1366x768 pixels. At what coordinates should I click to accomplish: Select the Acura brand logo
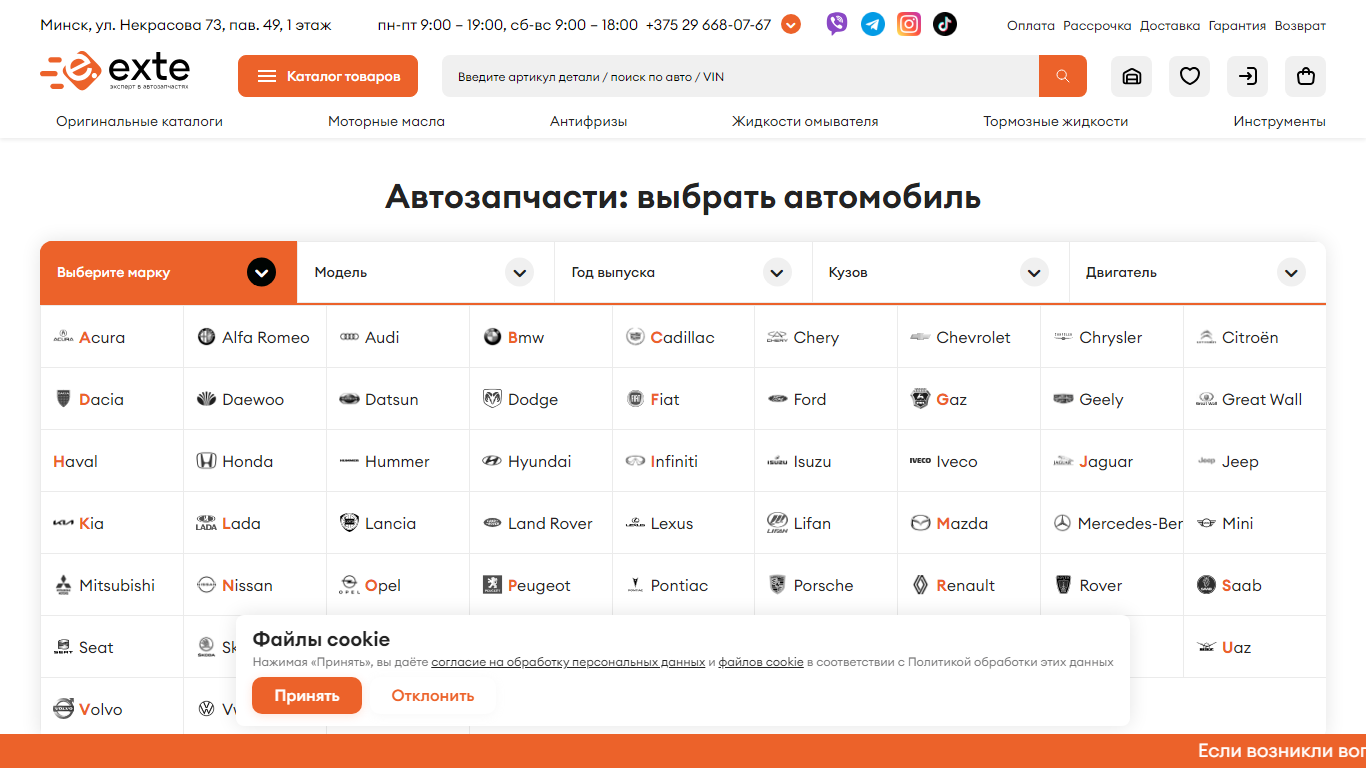pyautogui.click(x=63, y=338)
